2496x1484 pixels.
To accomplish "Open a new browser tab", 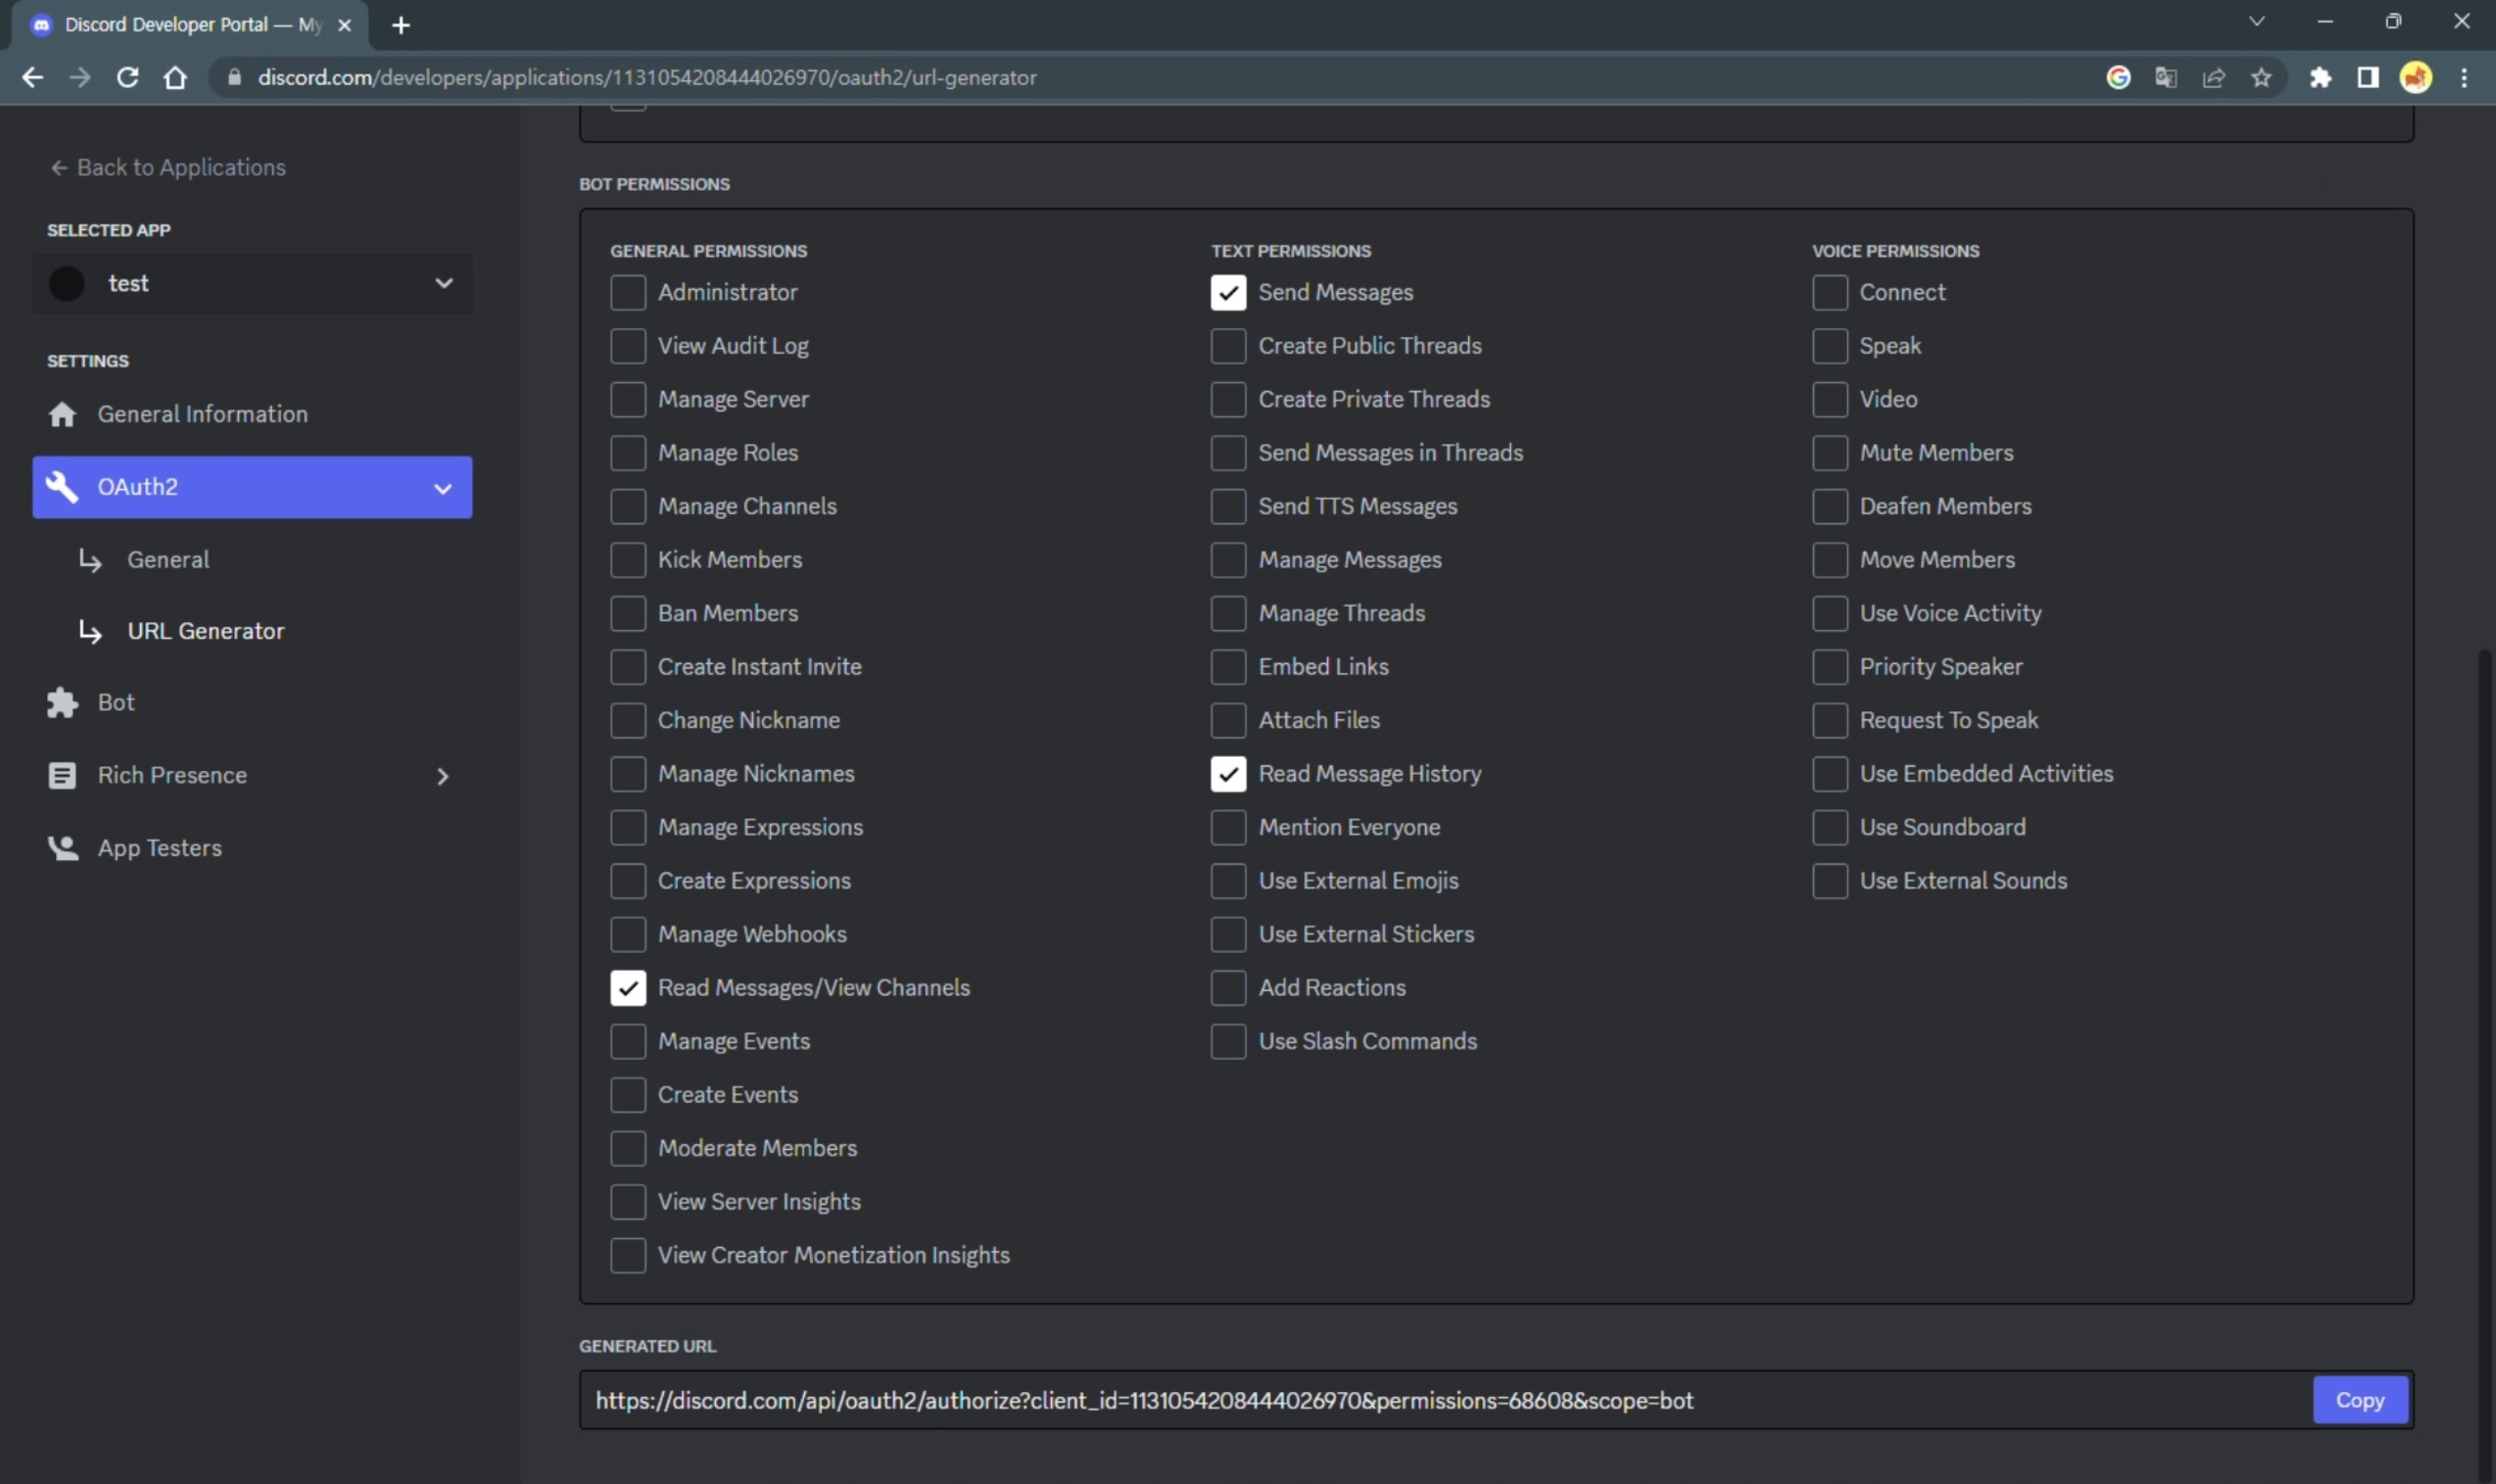I will pyautogui.click(x=401, y=25).
